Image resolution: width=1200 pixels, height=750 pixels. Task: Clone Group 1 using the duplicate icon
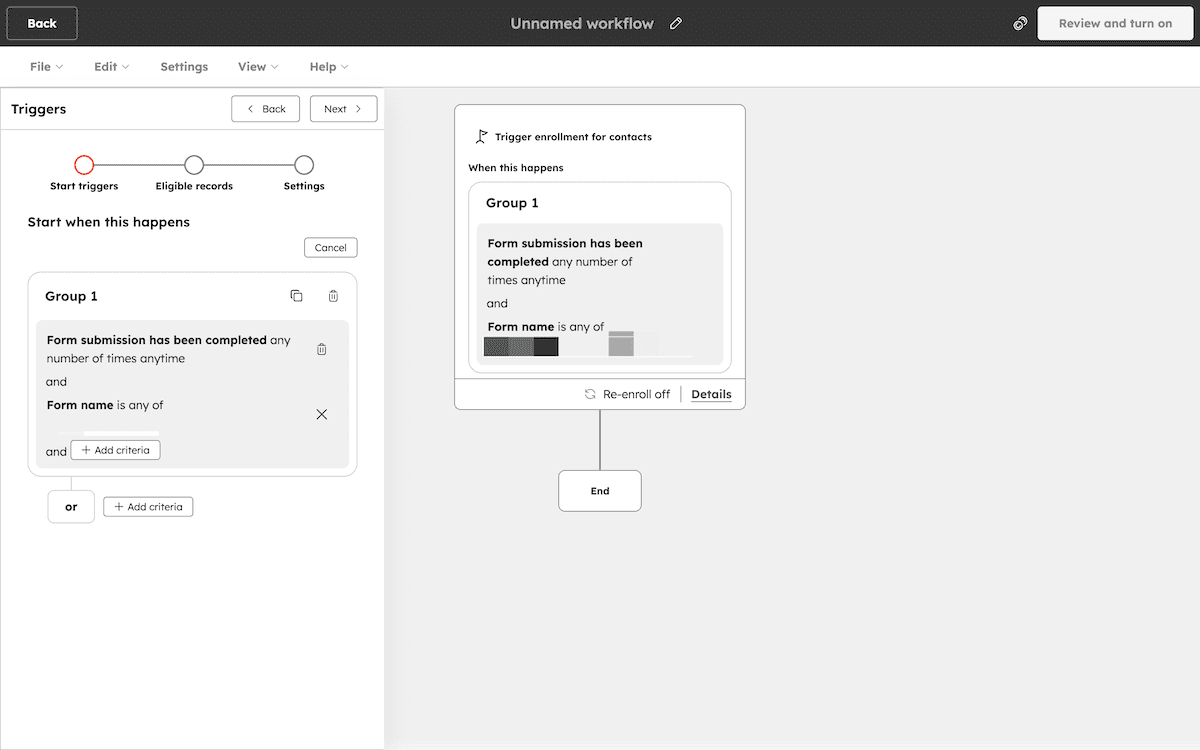tap(296, 295)
